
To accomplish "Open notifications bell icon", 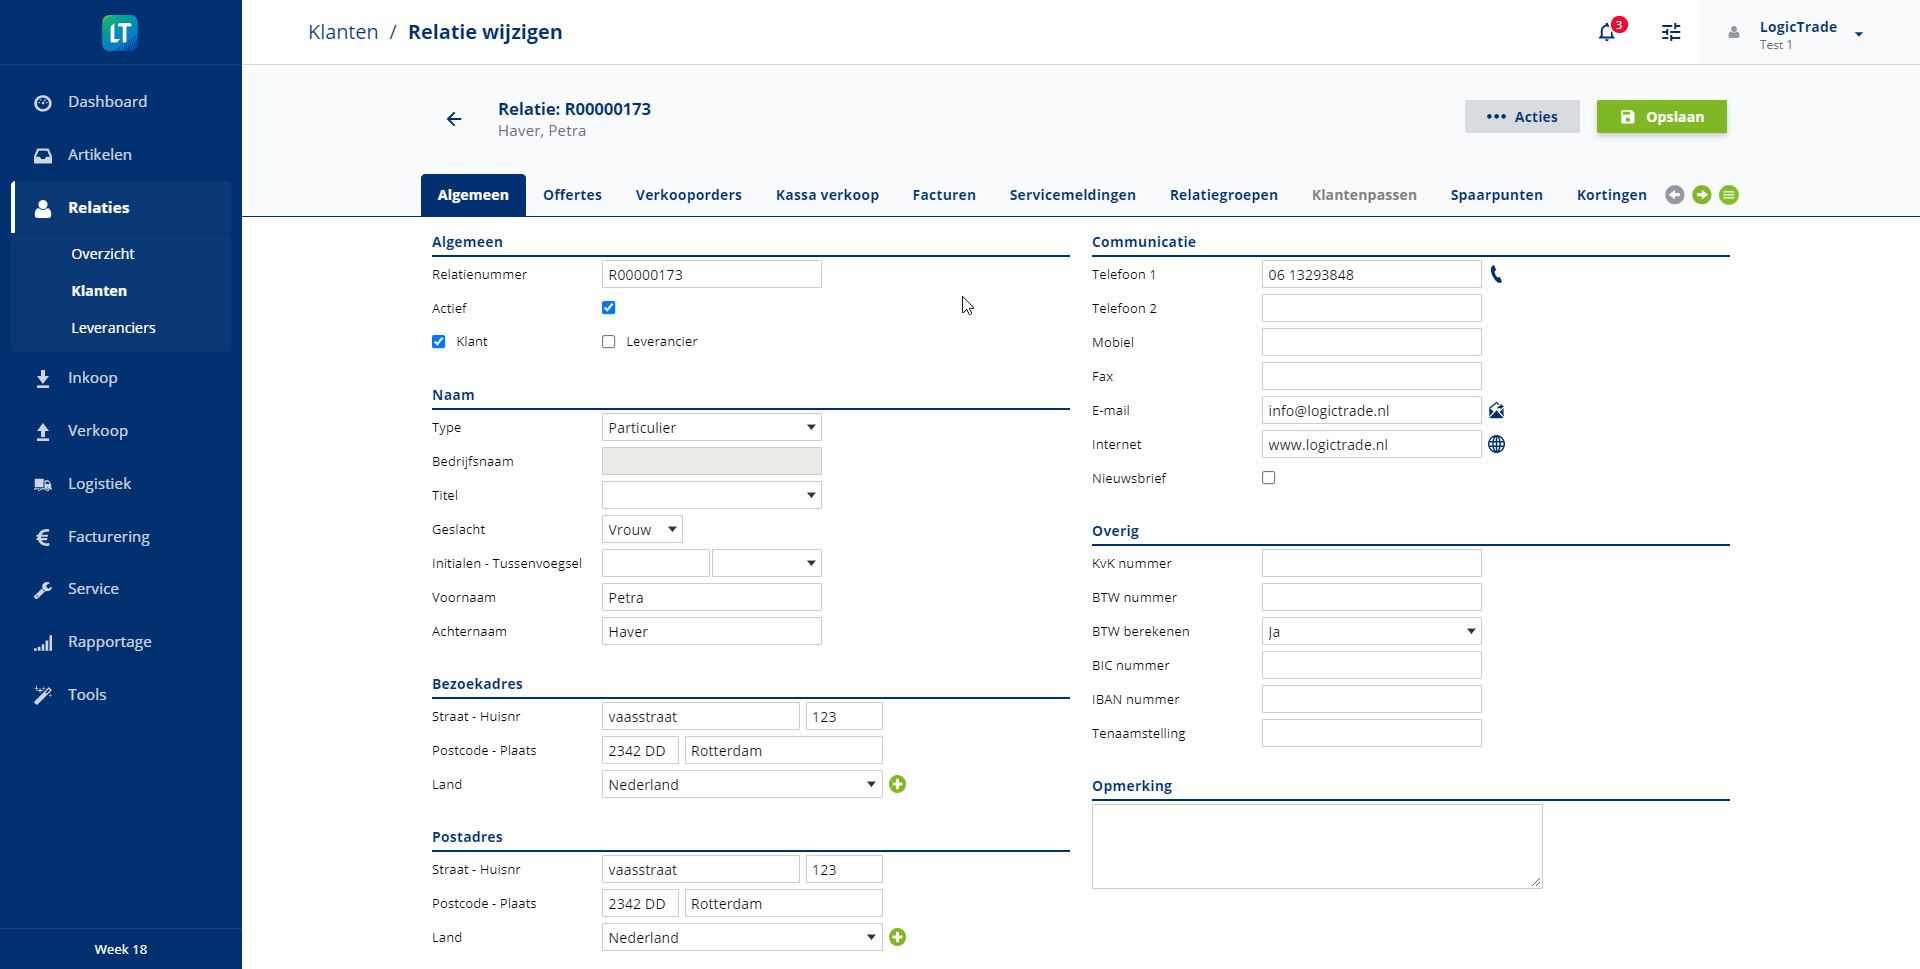I will click(x=1607, y=32).
